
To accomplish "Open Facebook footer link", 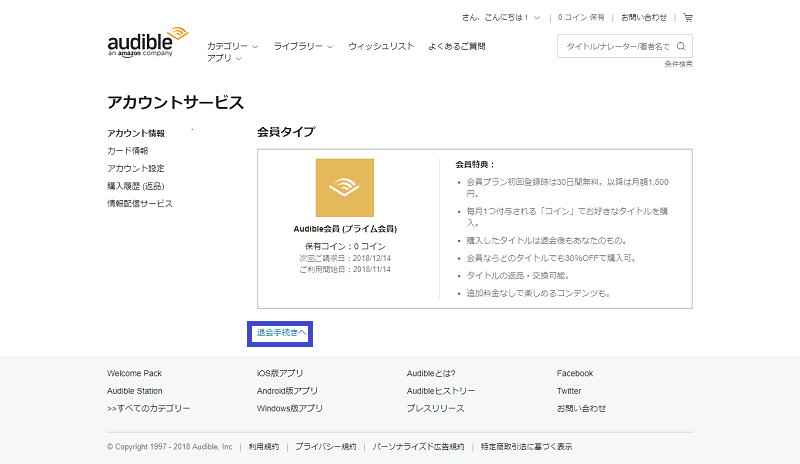I will click(575, 373).
